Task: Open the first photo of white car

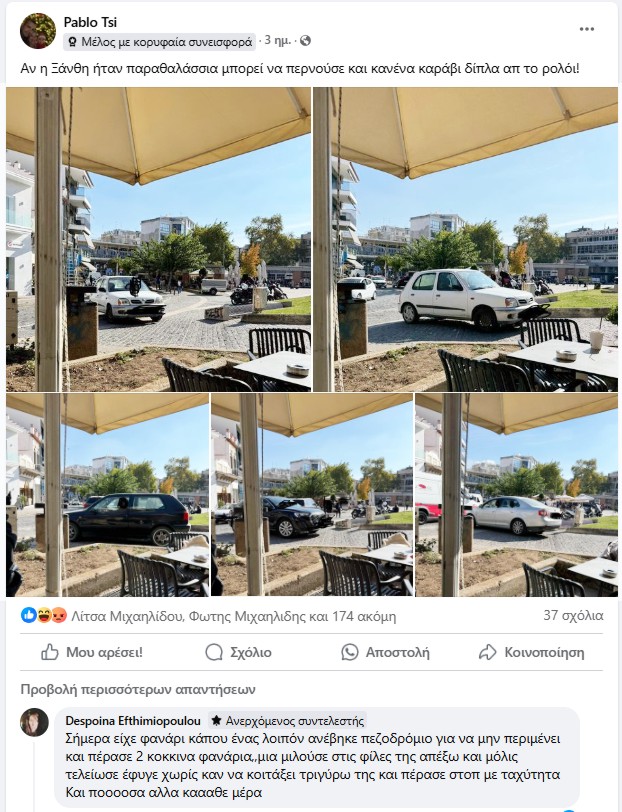Action: pos(158,239)
